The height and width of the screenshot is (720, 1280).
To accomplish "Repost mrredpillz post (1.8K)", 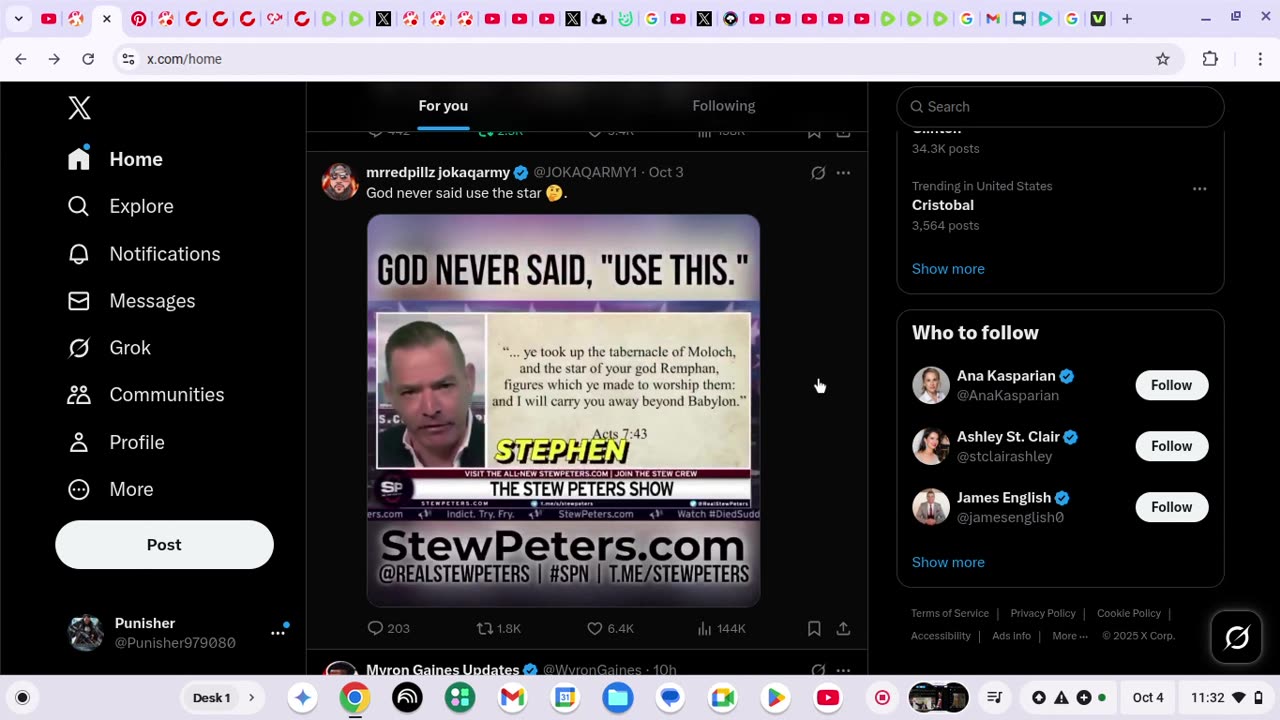I will click(499, 628).
